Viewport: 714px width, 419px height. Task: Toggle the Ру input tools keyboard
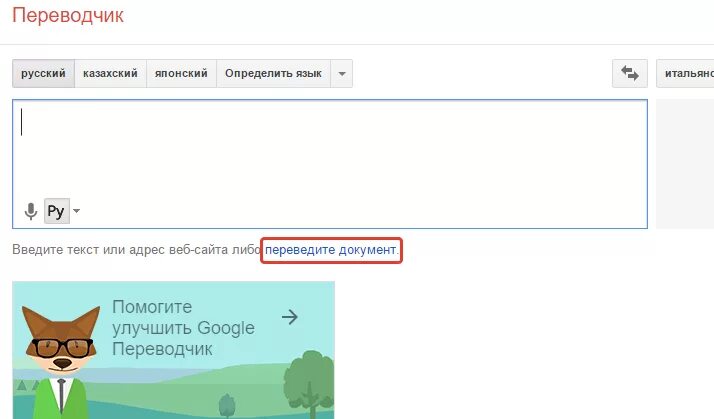[56, 211]
